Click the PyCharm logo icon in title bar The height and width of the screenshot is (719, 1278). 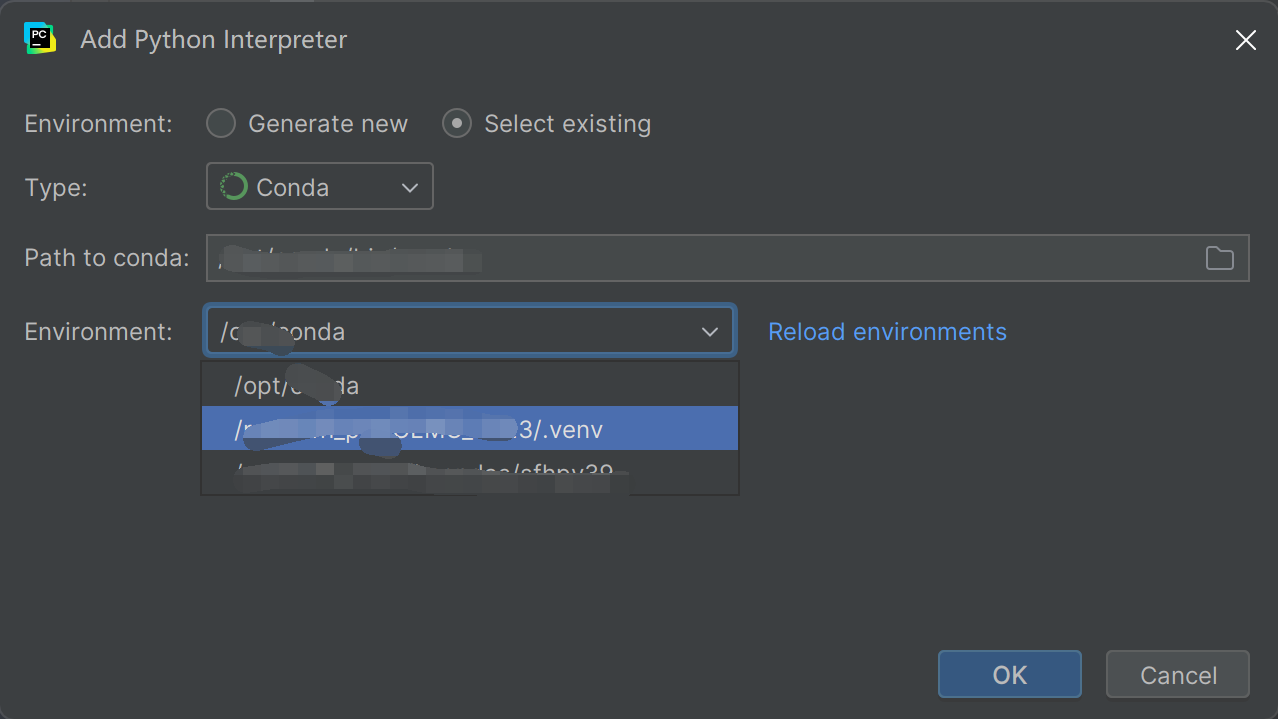(39, 39)
